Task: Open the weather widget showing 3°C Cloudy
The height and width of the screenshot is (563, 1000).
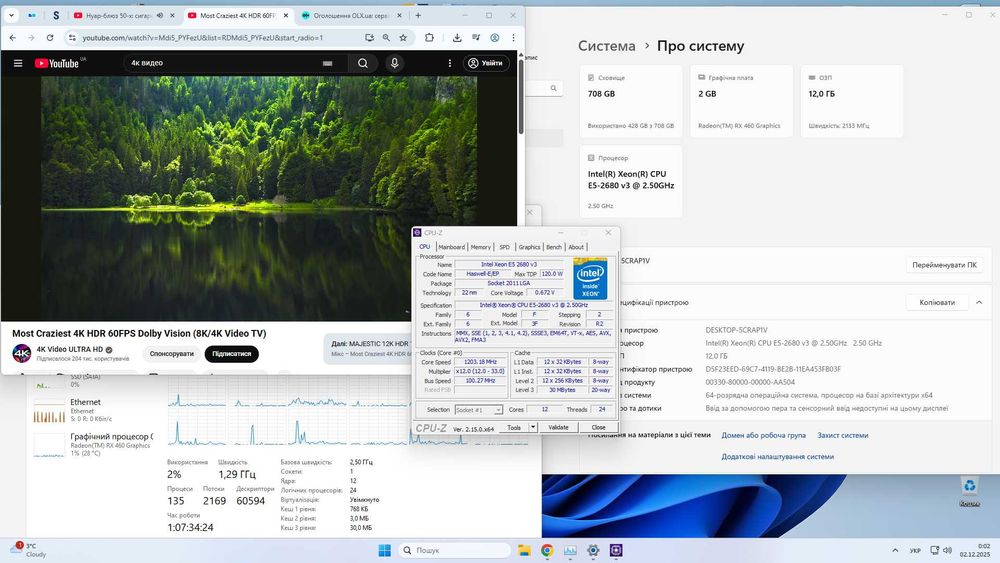Action: (29, 550)
